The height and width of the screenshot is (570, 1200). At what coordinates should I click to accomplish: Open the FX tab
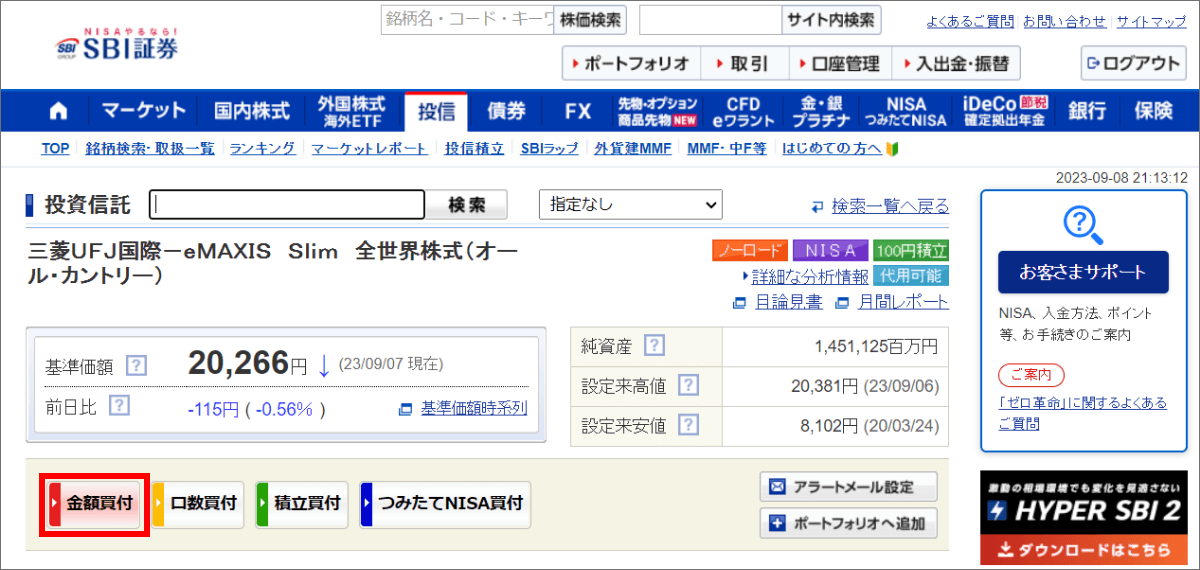[x=577, y=110]
